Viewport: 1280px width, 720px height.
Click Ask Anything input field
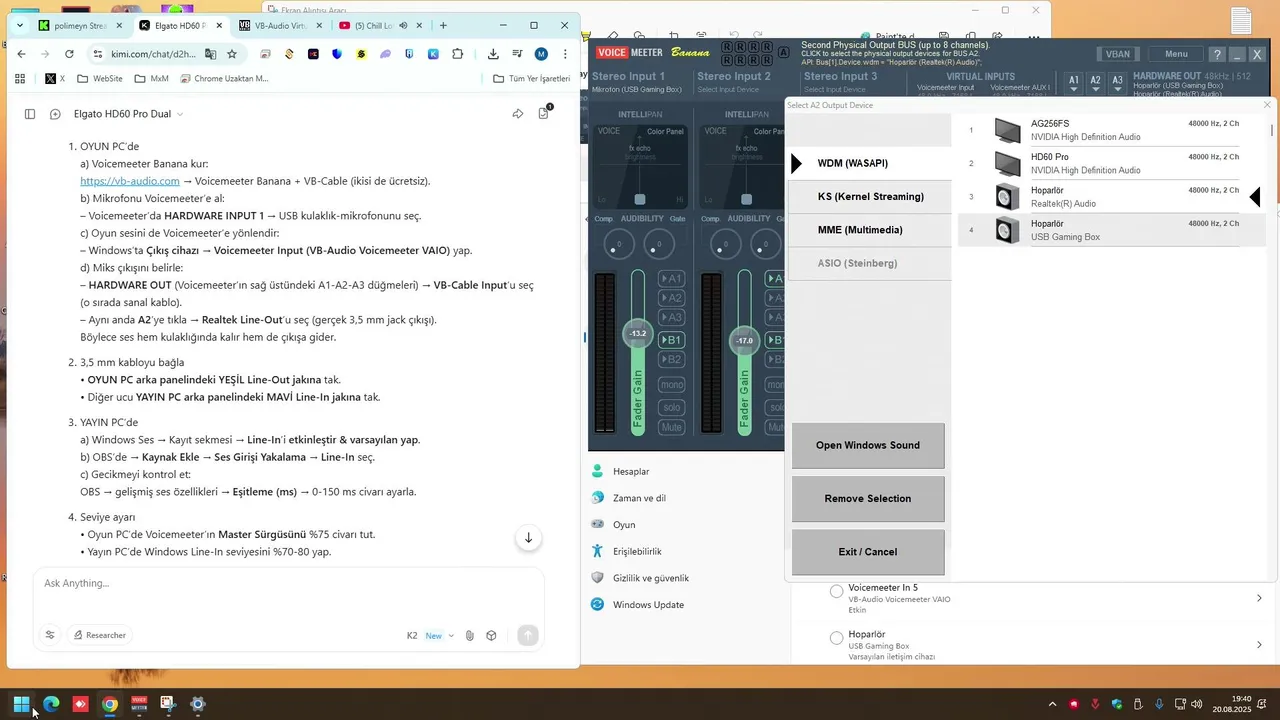coord(288,583)
